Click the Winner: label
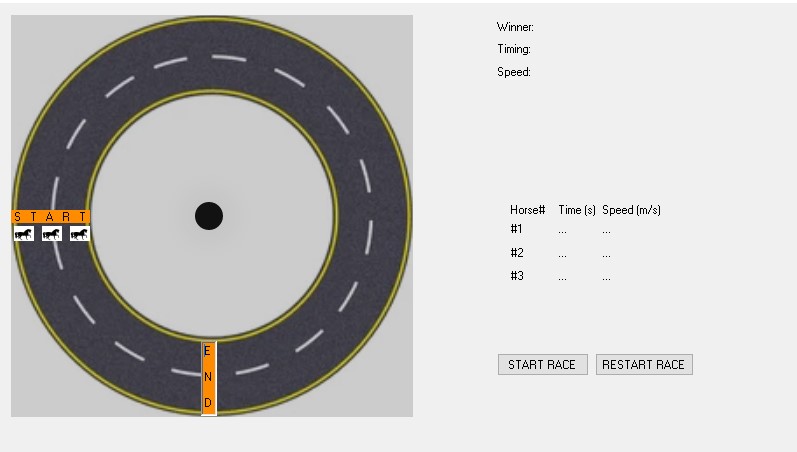Screen dimensions: 797x452 (x=515, y=27)
